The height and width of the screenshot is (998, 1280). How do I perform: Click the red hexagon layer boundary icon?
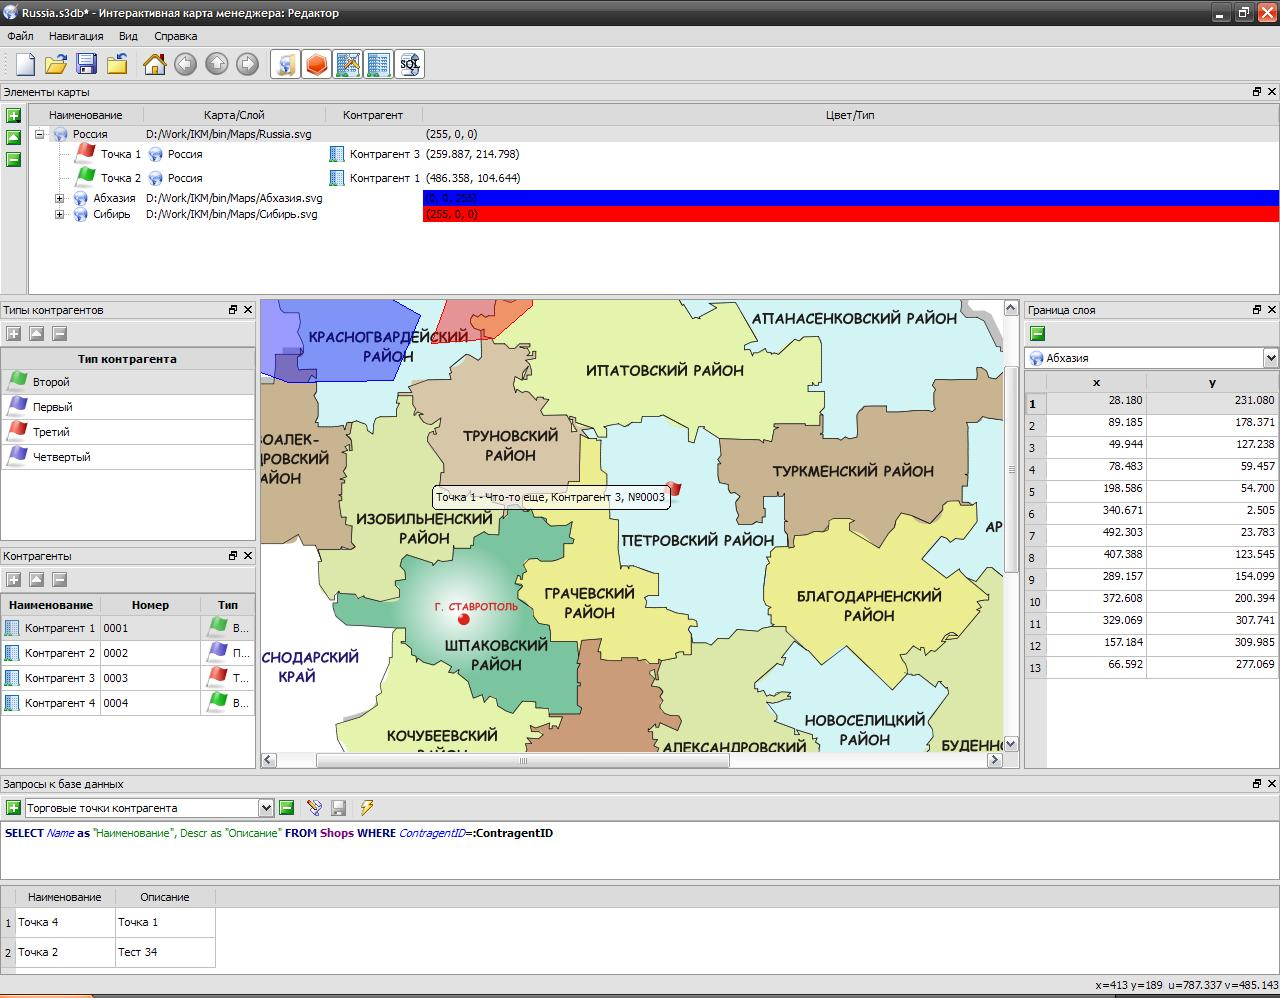click(x=317, y=65)
